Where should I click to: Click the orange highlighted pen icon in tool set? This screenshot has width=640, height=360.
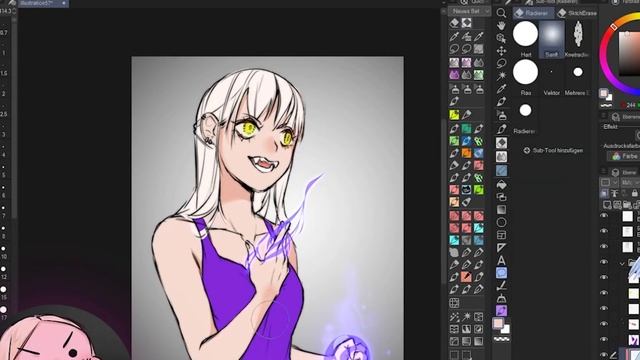pos(466,153)
